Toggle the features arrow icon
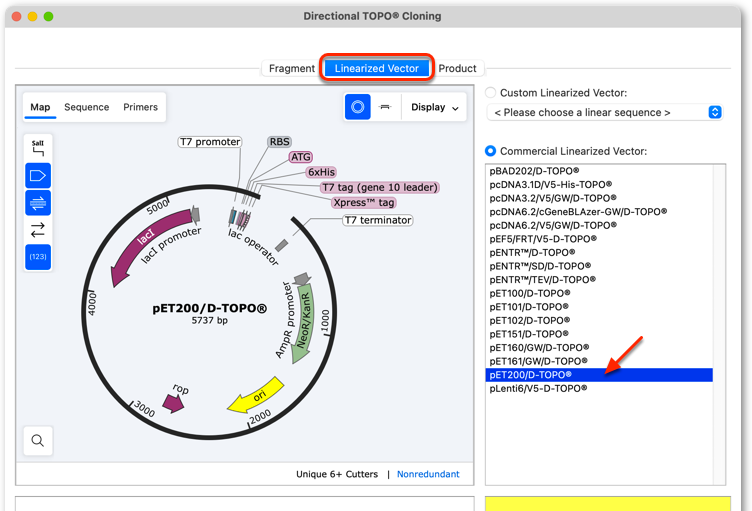The height and width of the screenshot is (511, 752). tap(38, 176)
